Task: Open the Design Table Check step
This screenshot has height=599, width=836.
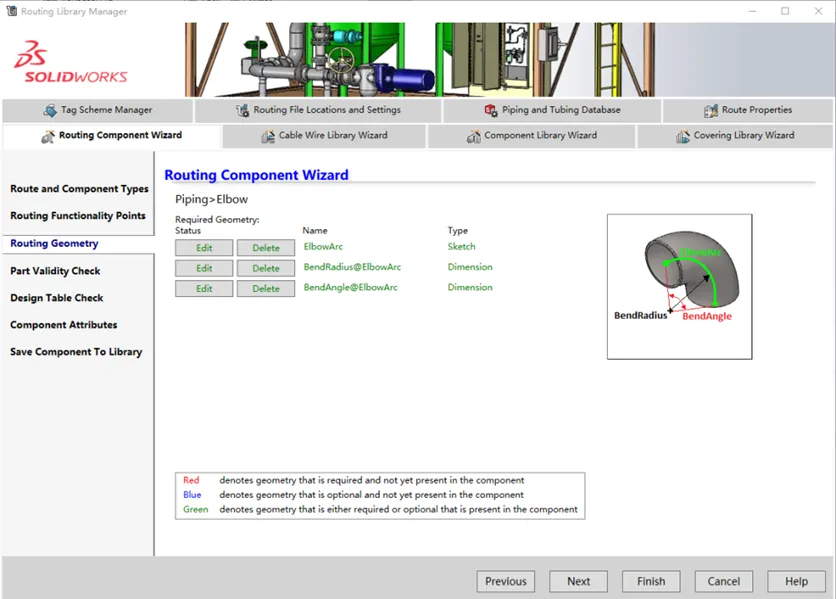Action: pyautogui.click(x=57, y=298)
